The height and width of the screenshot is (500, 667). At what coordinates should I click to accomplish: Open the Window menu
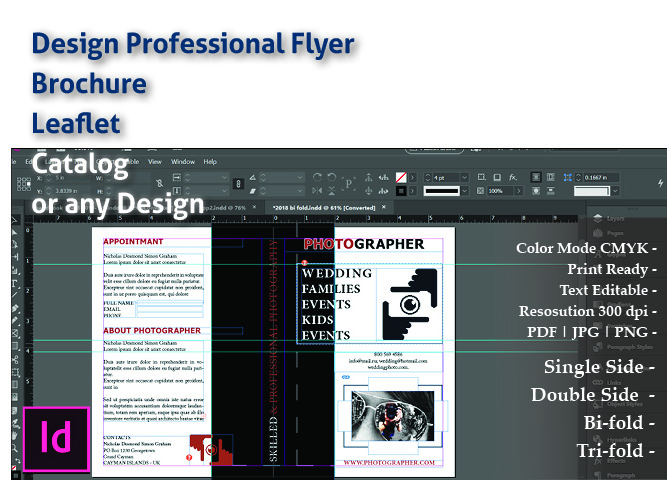pyautogui.click(x=183, y=161)
